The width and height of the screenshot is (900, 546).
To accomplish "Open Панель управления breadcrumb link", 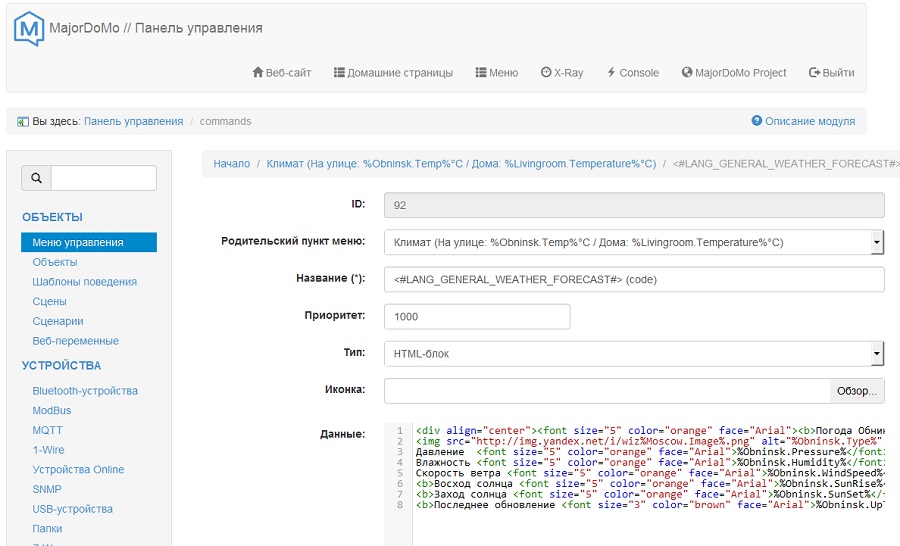I will click(133, 121).
